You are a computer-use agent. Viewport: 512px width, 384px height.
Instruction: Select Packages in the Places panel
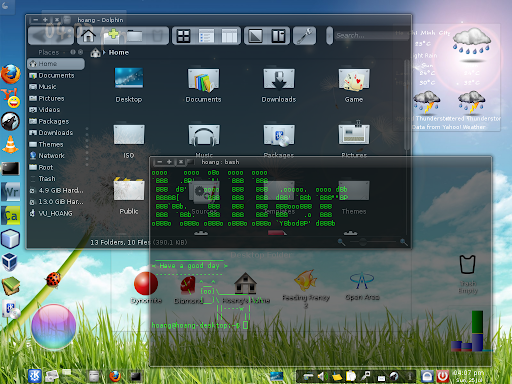56,121
